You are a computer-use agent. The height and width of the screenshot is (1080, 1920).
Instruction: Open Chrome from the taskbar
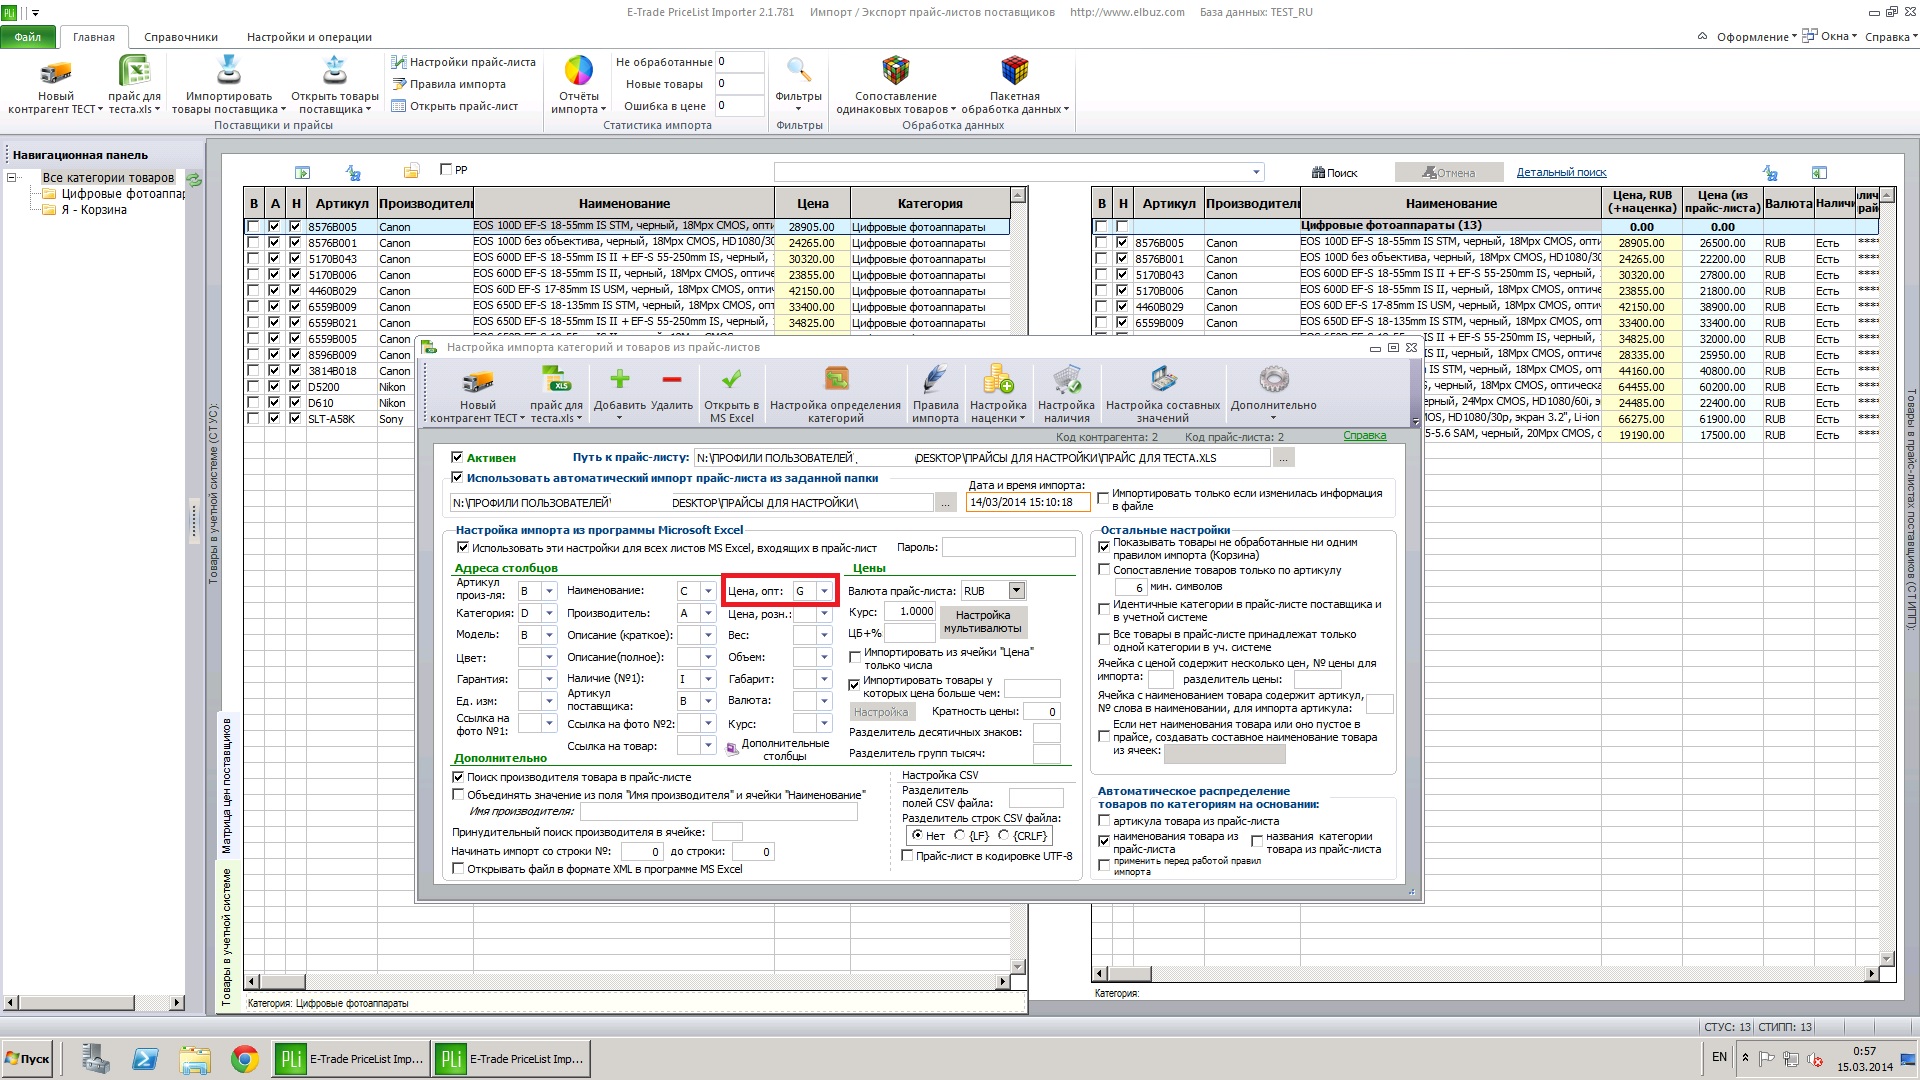point(245,1059)
